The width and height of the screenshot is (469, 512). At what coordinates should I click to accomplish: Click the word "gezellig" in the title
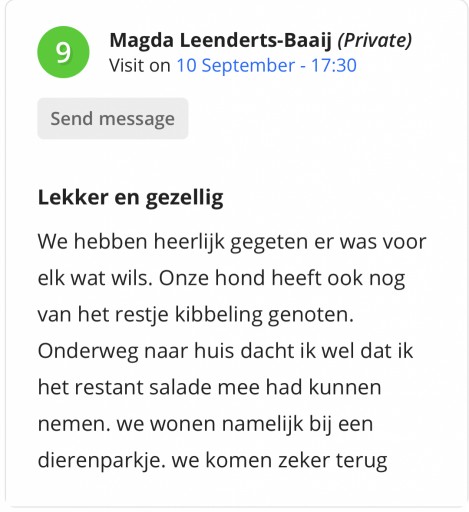(x=184, y=199)
